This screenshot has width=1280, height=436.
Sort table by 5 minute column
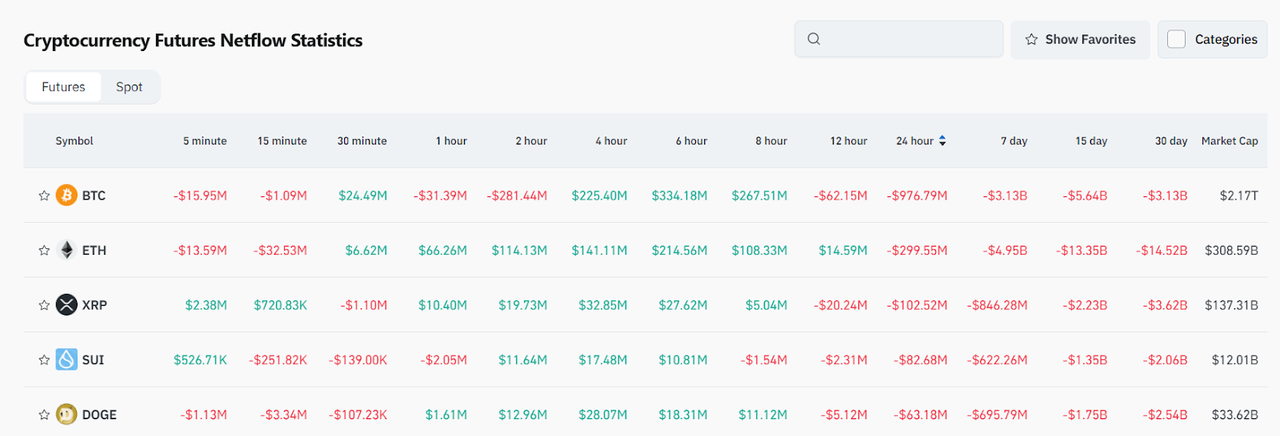click(x=204, y=141)
